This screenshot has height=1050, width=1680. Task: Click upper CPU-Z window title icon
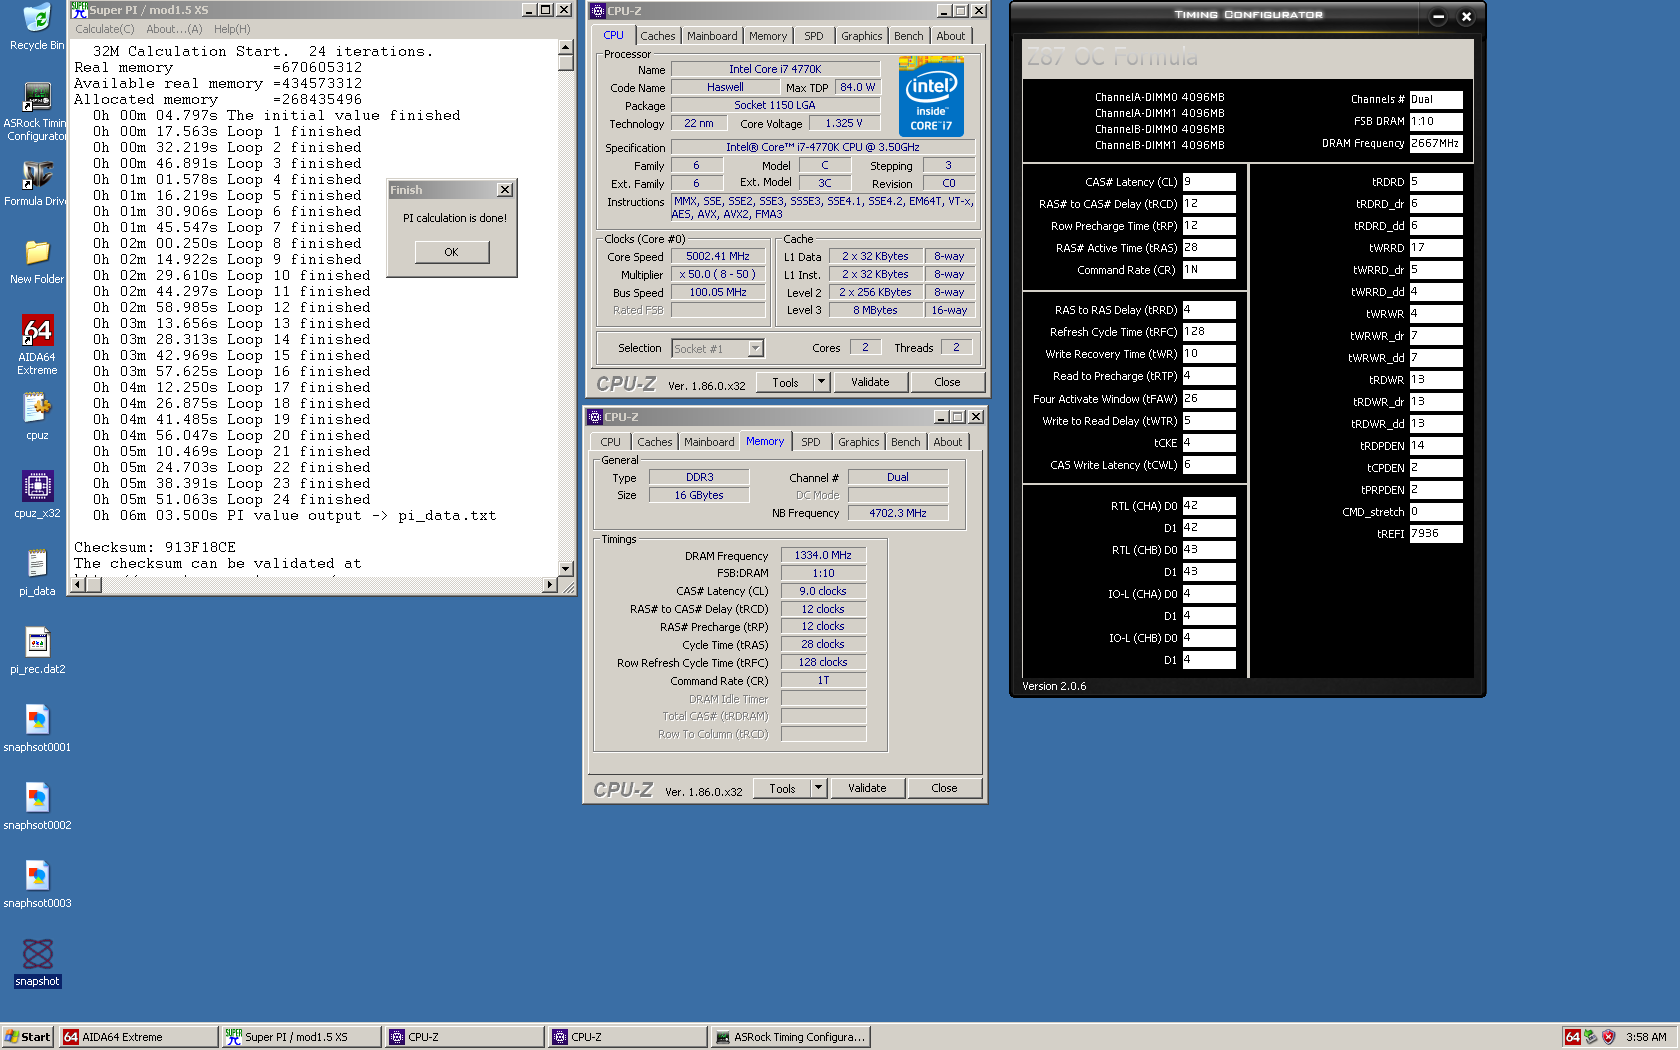coord(598,11)
